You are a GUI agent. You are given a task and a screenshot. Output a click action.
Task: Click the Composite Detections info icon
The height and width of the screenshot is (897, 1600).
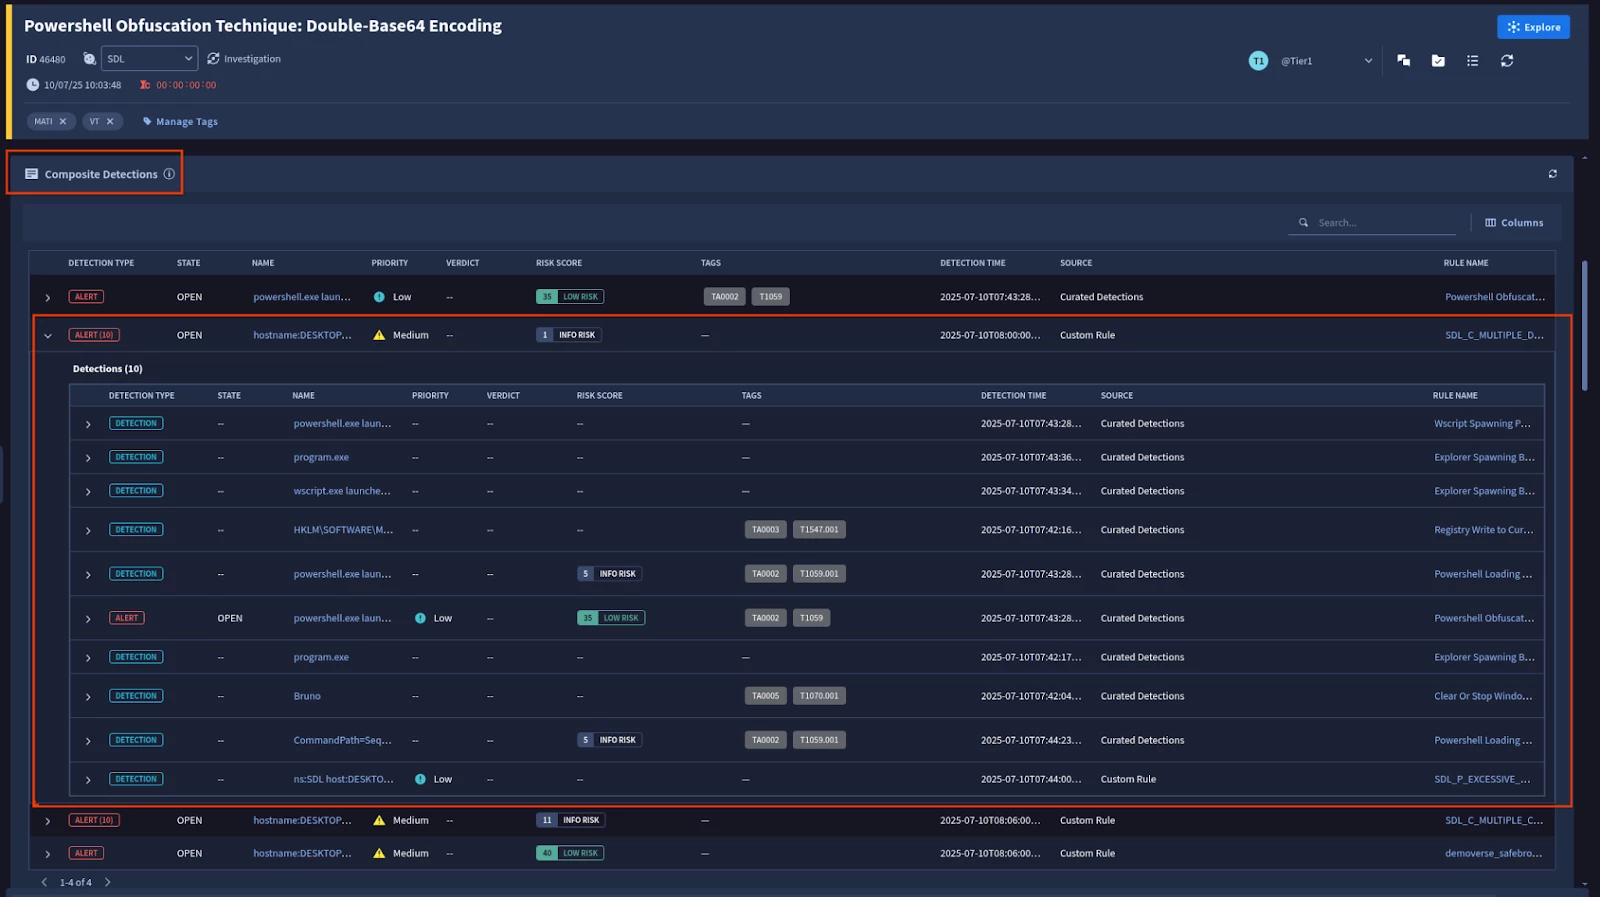point(169,174)
